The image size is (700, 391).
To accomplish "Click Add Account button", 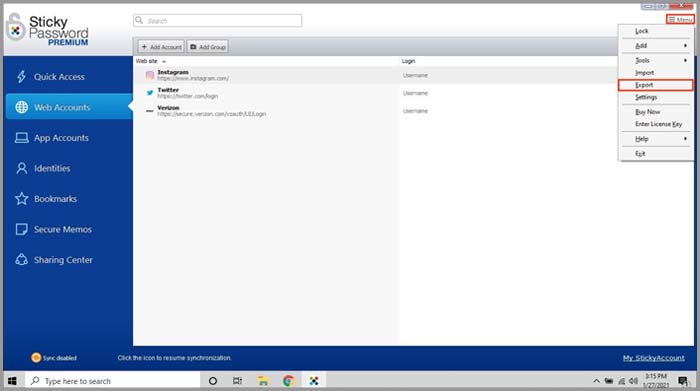I will tap(161, 46).
